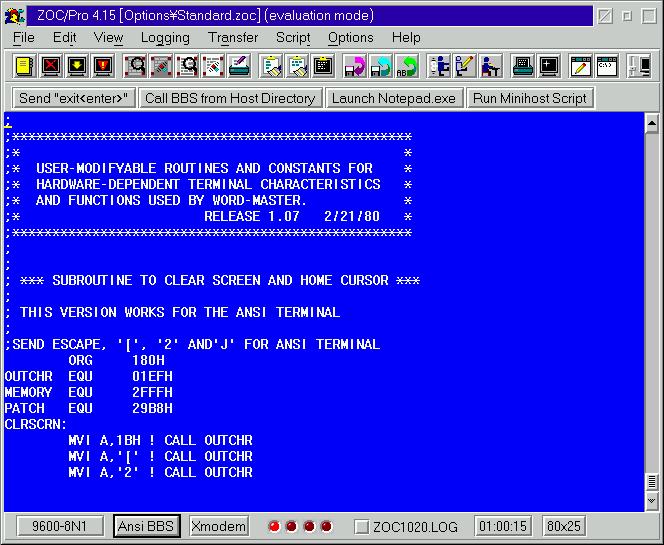This screenshot has width=664, height=545.
Task: Click the scrollbar up arrow
Action: (x=651, y=124)
